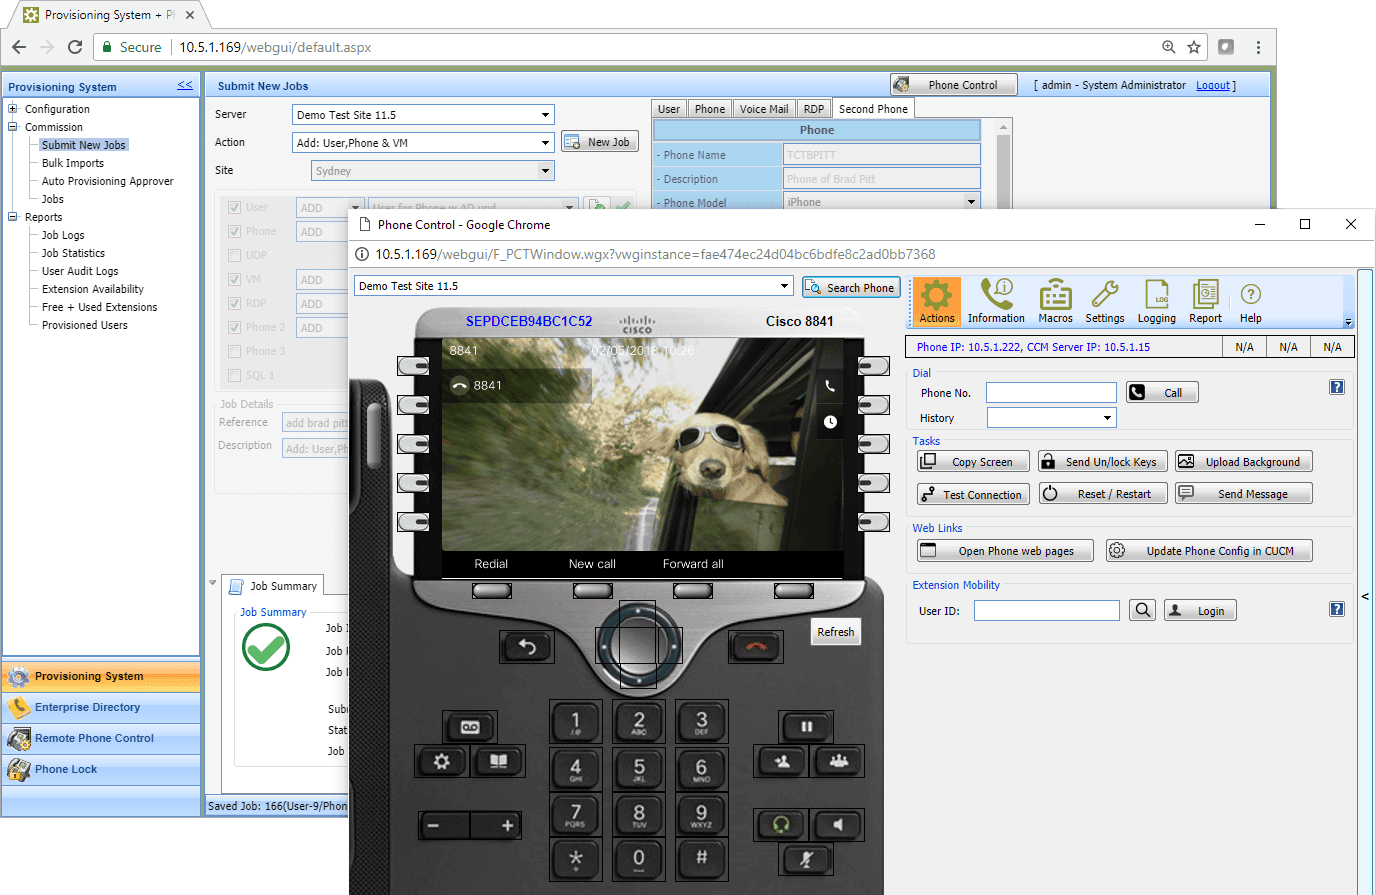Click in the User ID field
The height and width of the screenshot is (895, 1376).
pyautogui.click(x=1047, y=610)
